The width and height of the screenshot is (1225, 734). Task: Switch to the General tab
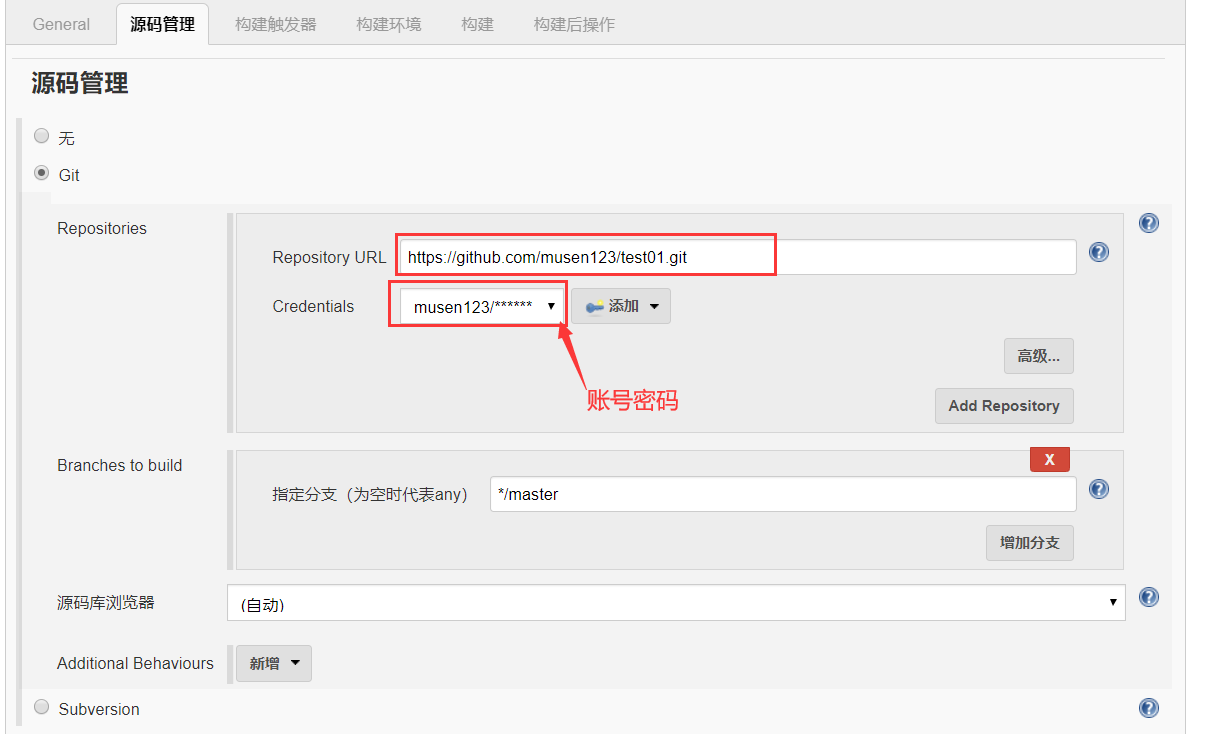tap(61, 24)
